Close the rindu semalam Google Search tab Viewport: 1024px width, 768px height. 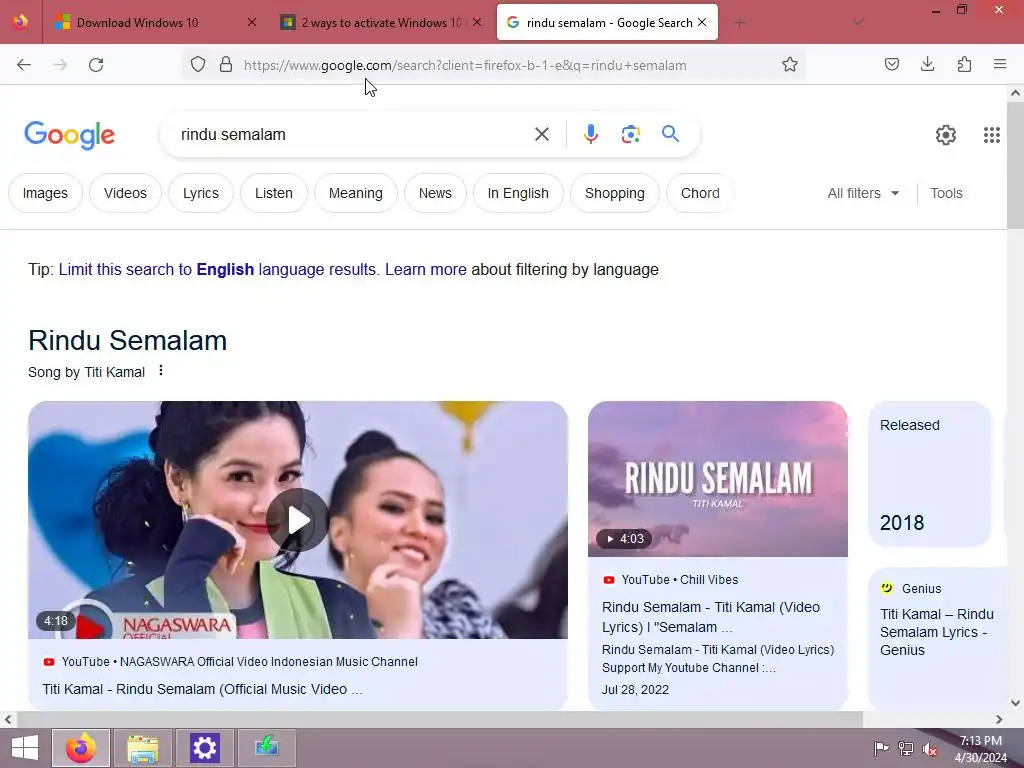pyautogui.click(x=702, y=22)
